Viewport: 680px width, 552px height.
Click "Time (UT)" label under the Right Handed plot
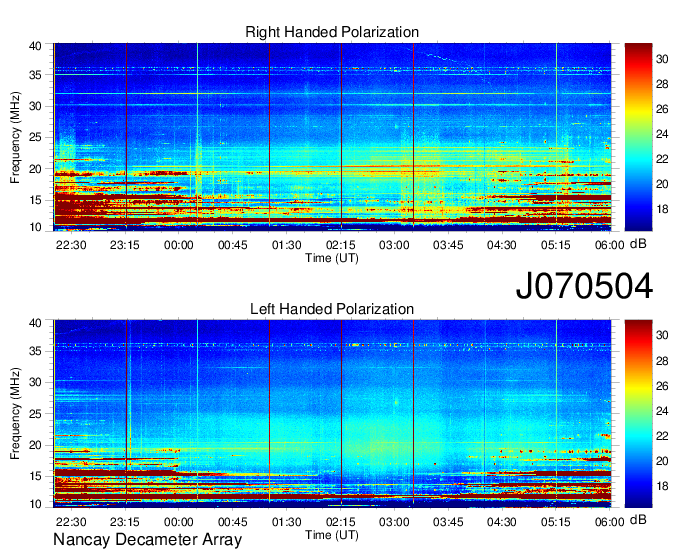tap(332, 258)
